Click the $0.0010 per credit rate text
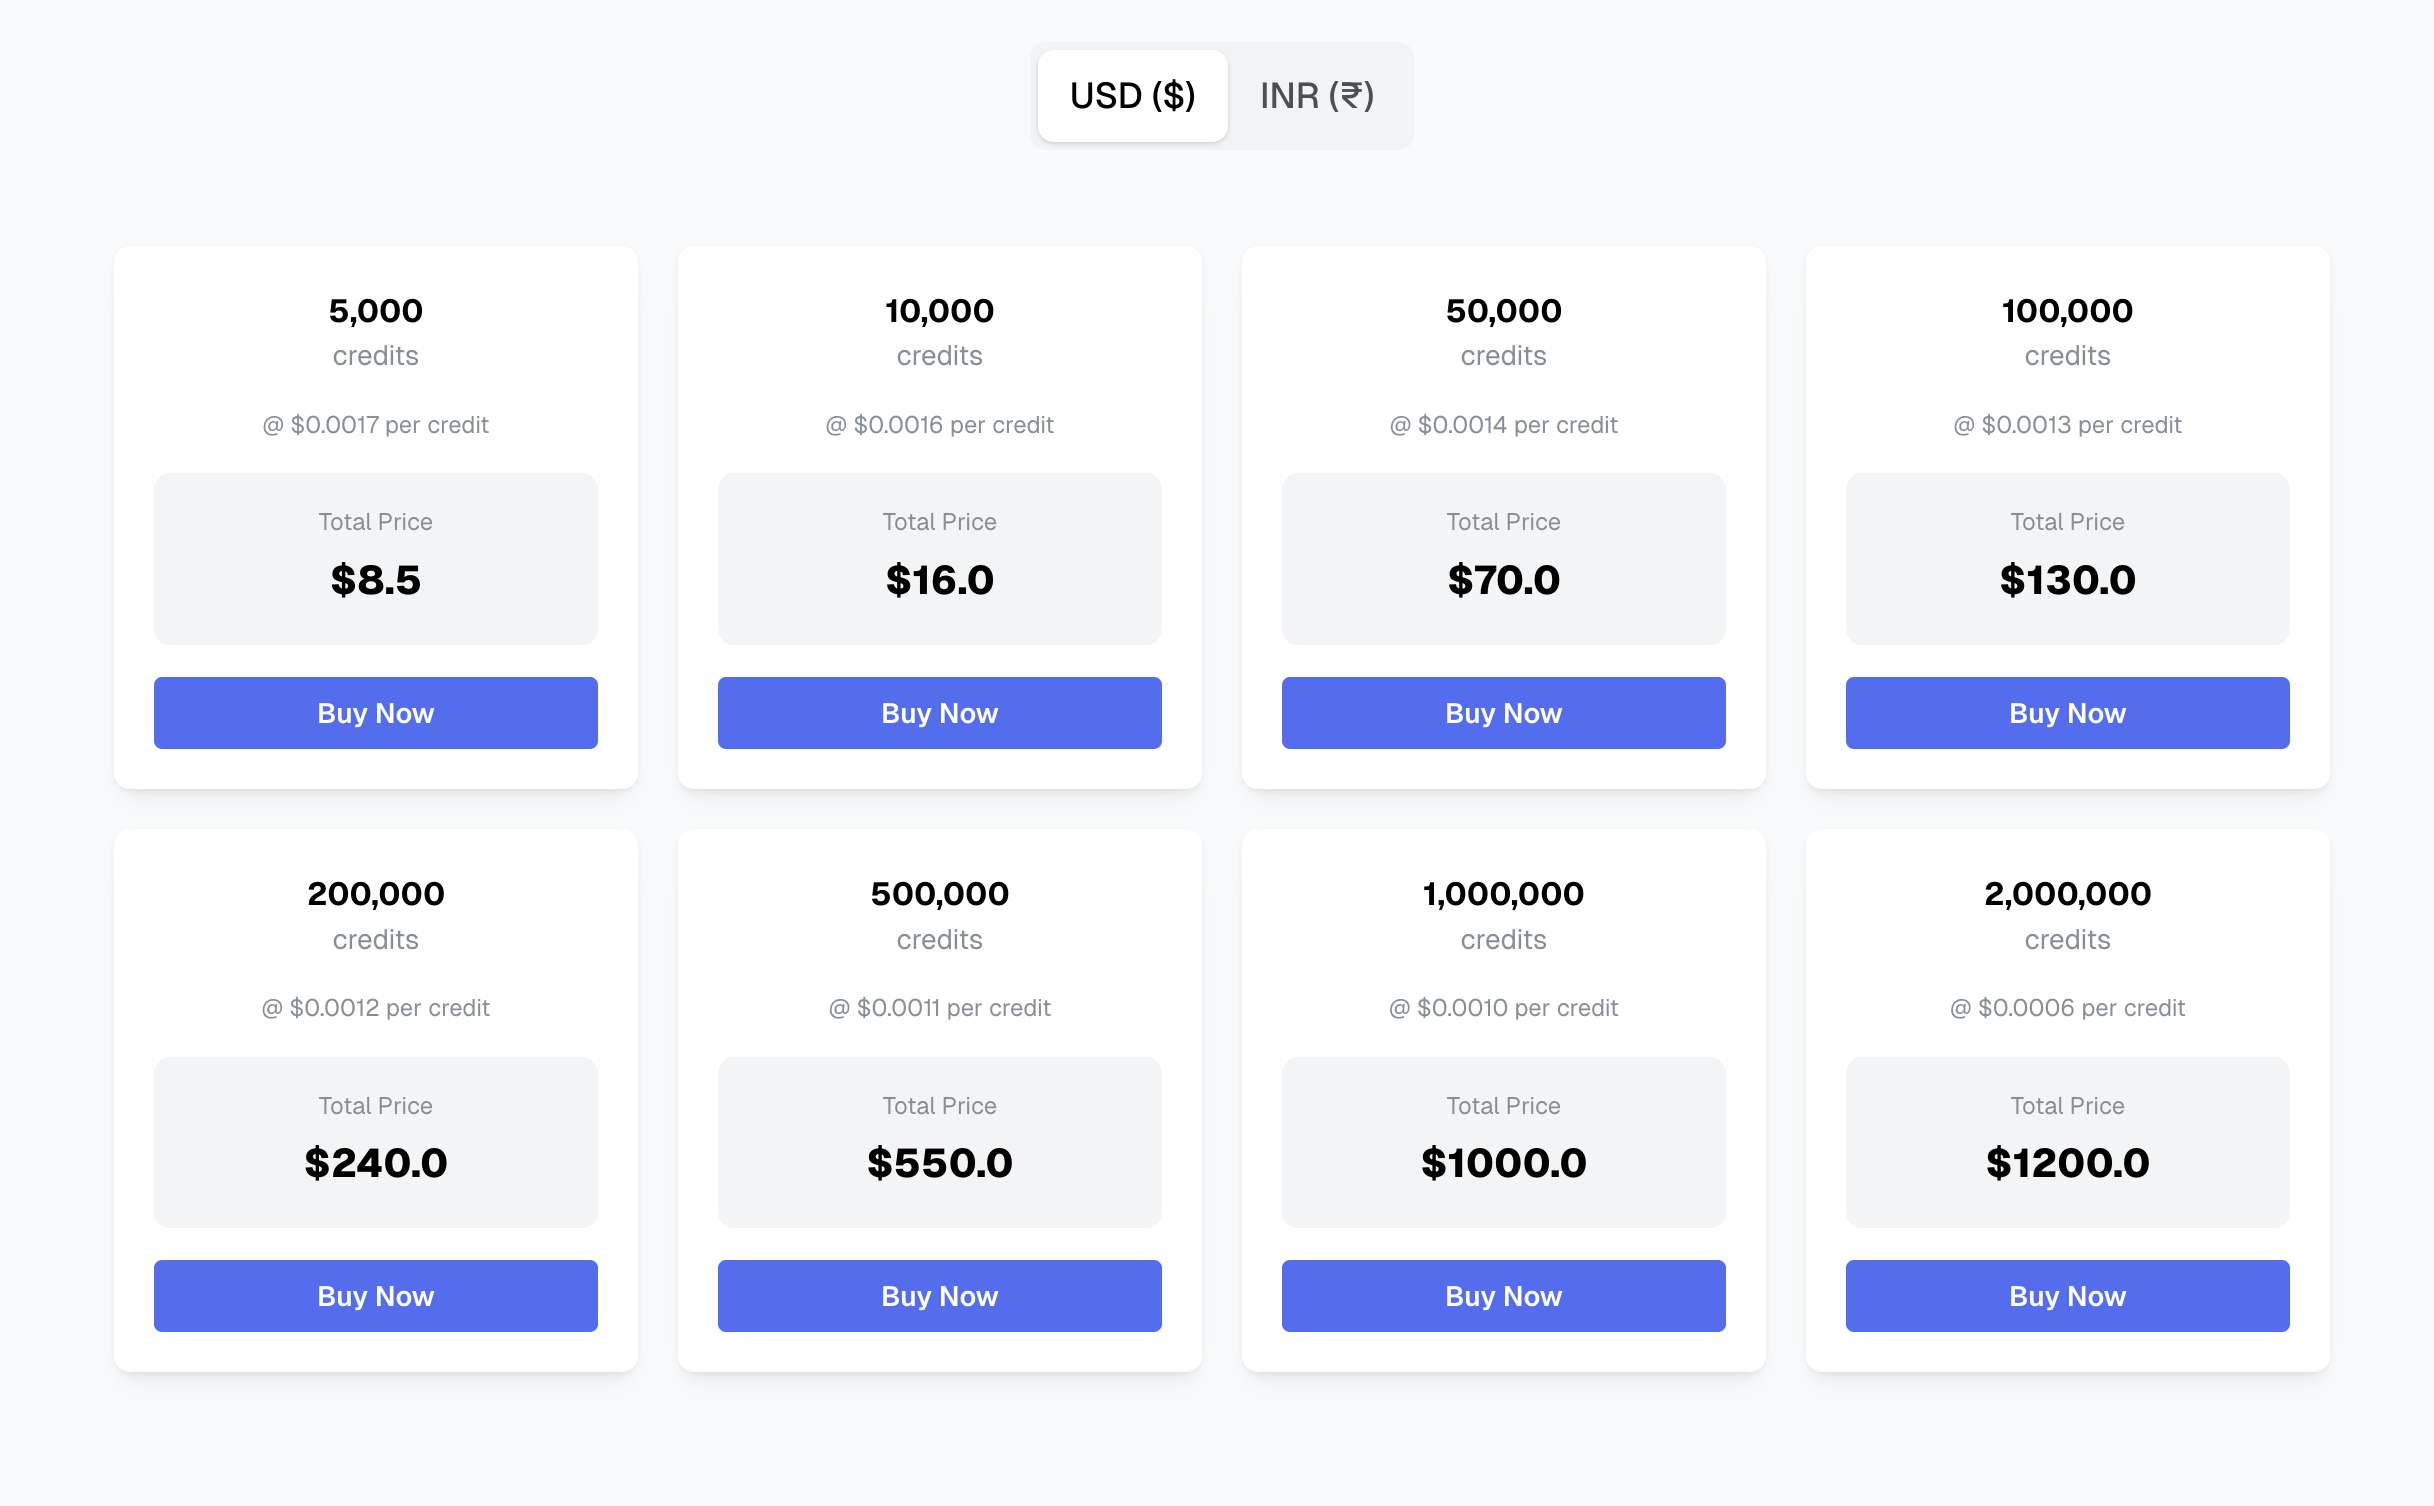The height and width of the screenshot is (1506, 2434). tap(1503, 1008)
